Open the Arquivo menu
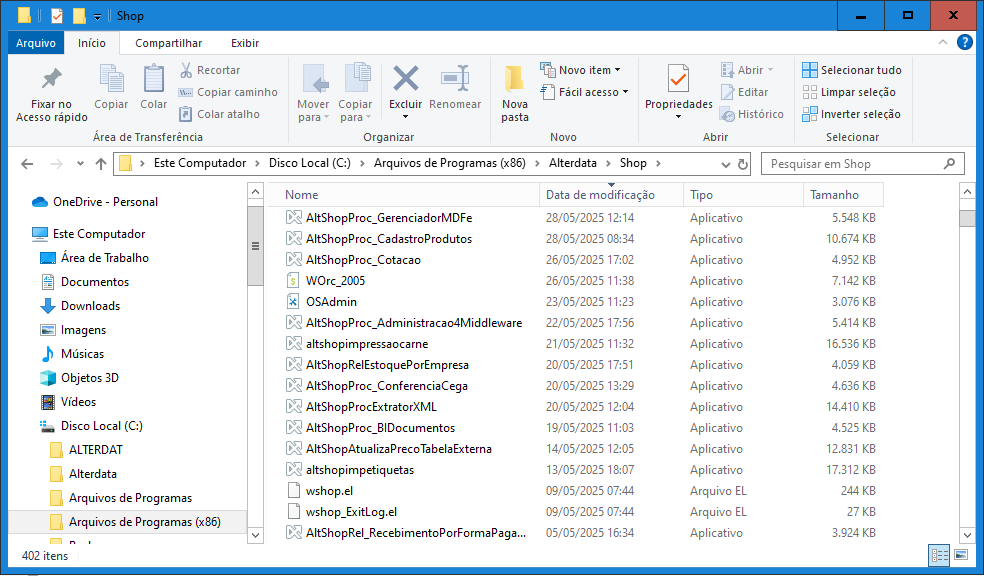The width and height of the screenshot is (984, 576). (x=36, y=43)
